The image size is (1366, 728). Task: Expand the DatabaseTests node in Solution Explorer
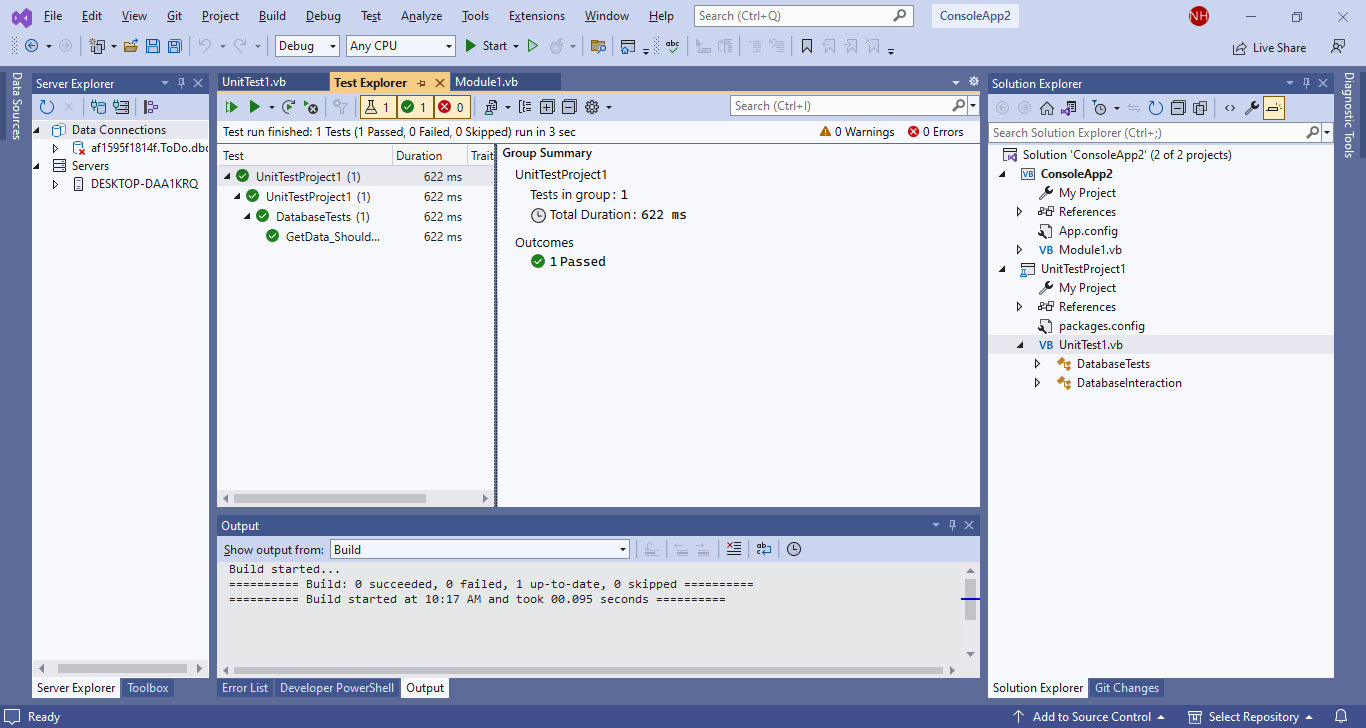[1037, 364]
